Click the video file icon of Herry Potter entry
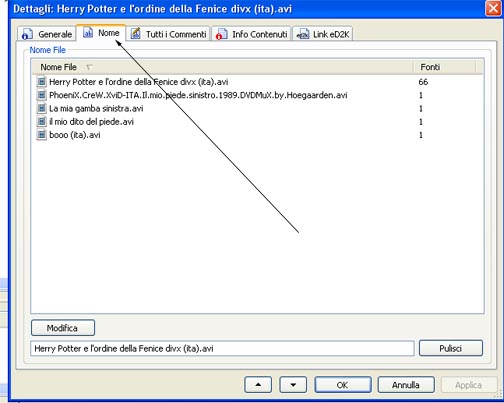The image size is (504, 403). 41,82
